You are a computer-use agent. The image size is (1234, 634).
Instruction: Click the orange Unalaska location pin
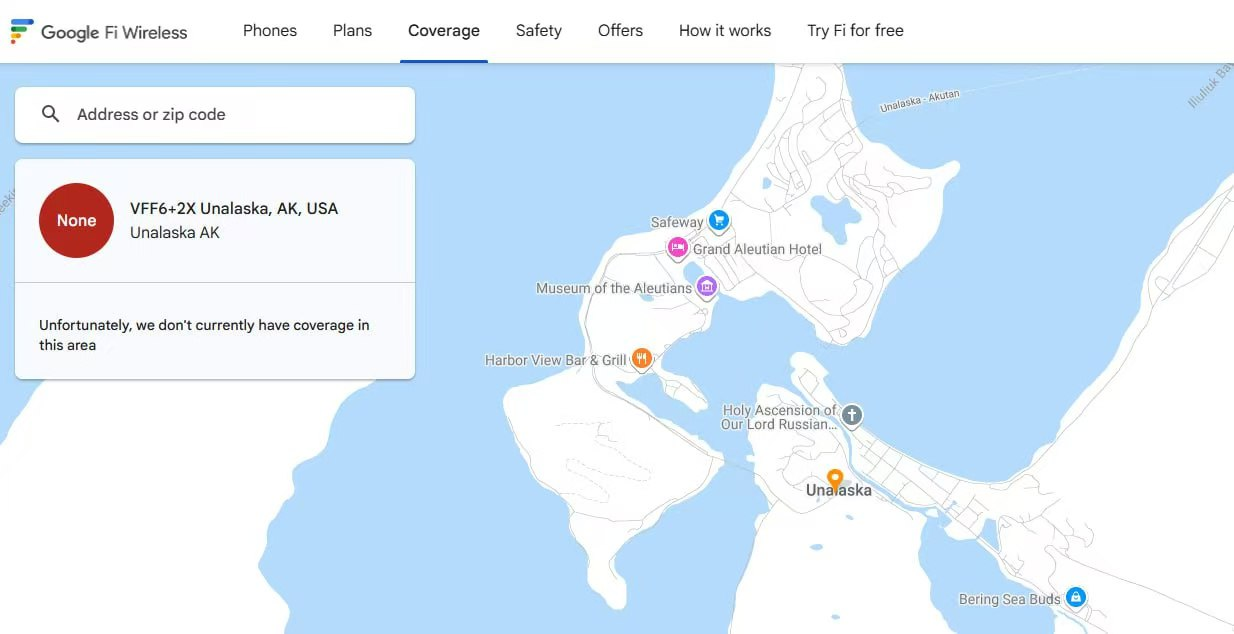tap(835, 480)
